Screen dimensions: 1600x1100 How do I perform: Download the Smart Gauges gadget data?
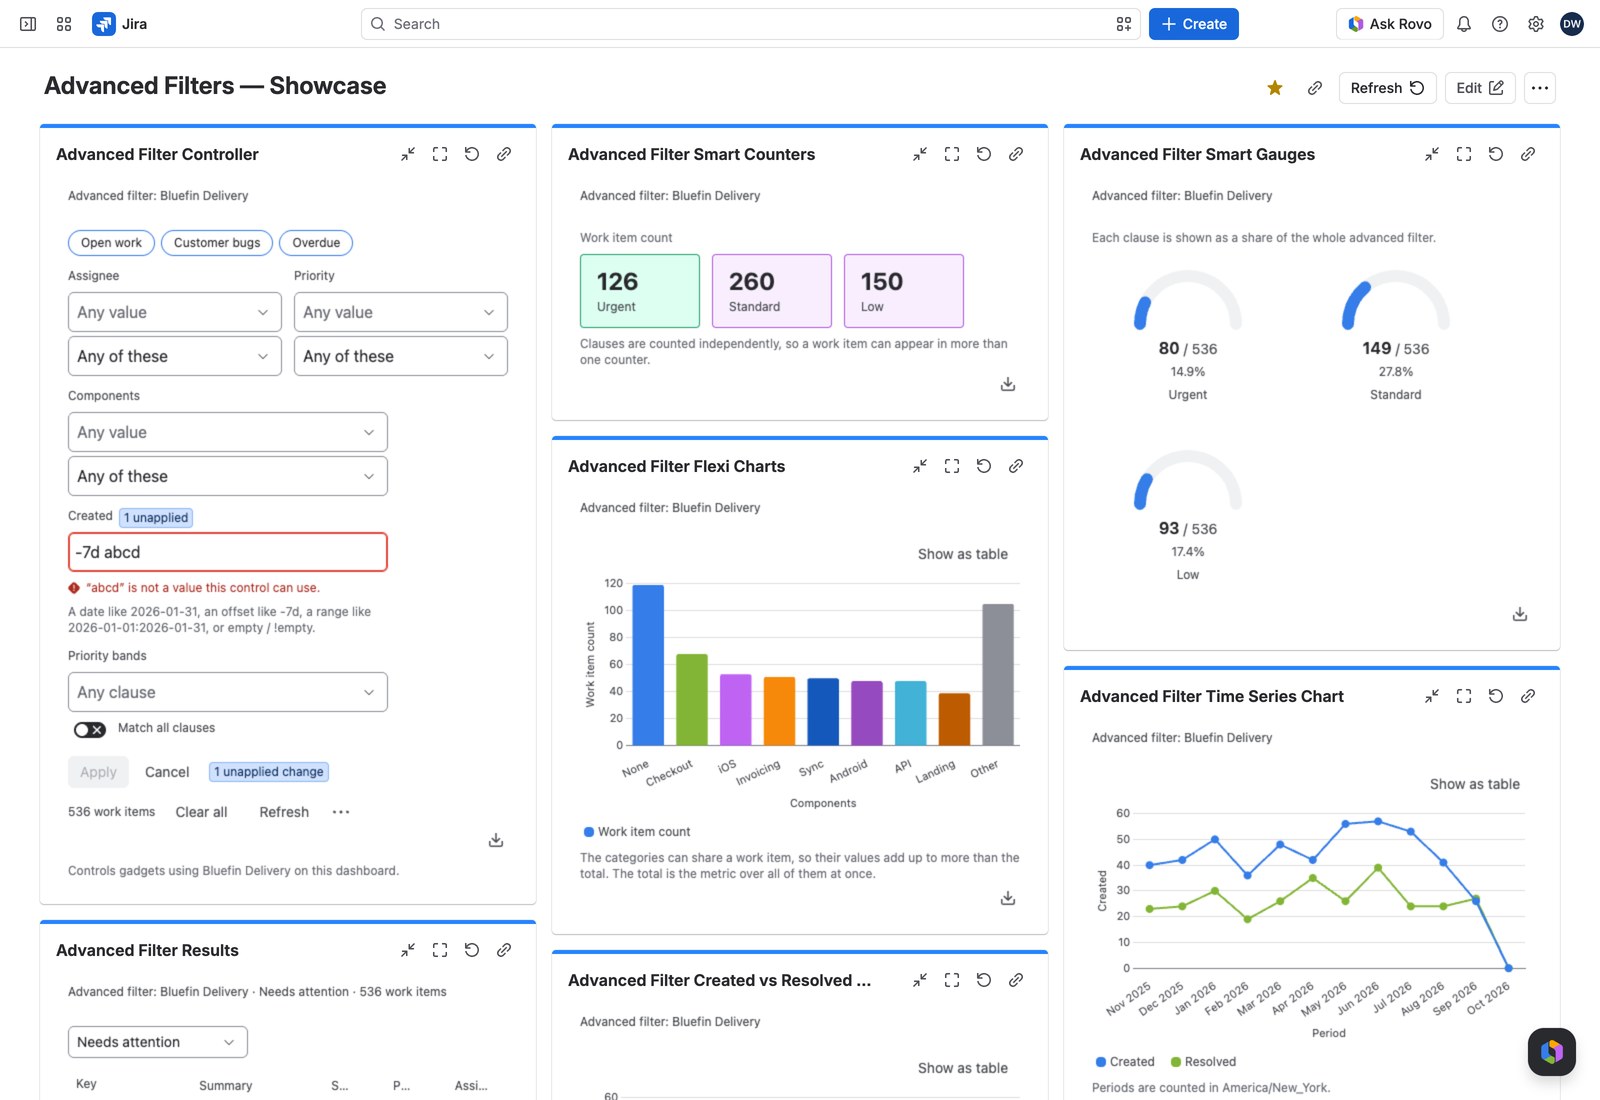tap(1520, 614)
